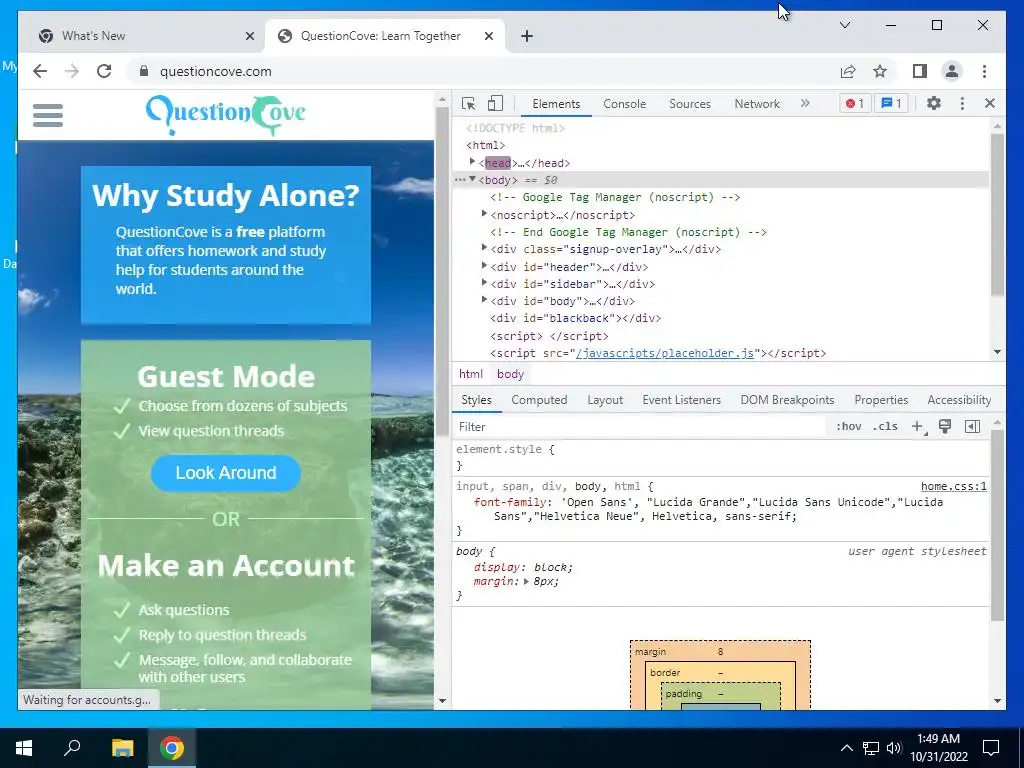Share this page icon

point(848,71)
